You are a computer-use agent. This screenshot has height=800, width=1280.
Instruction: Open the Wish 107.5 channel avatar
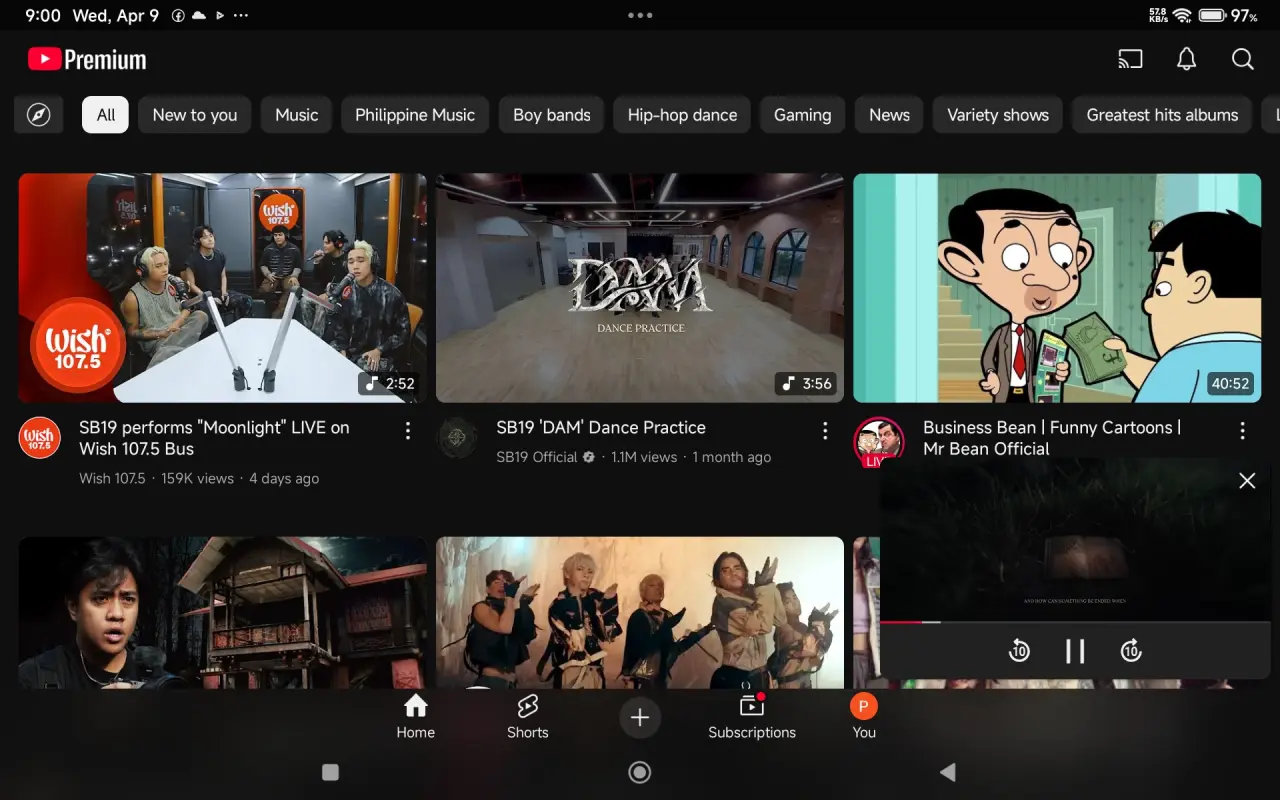(x=40, y=438)
